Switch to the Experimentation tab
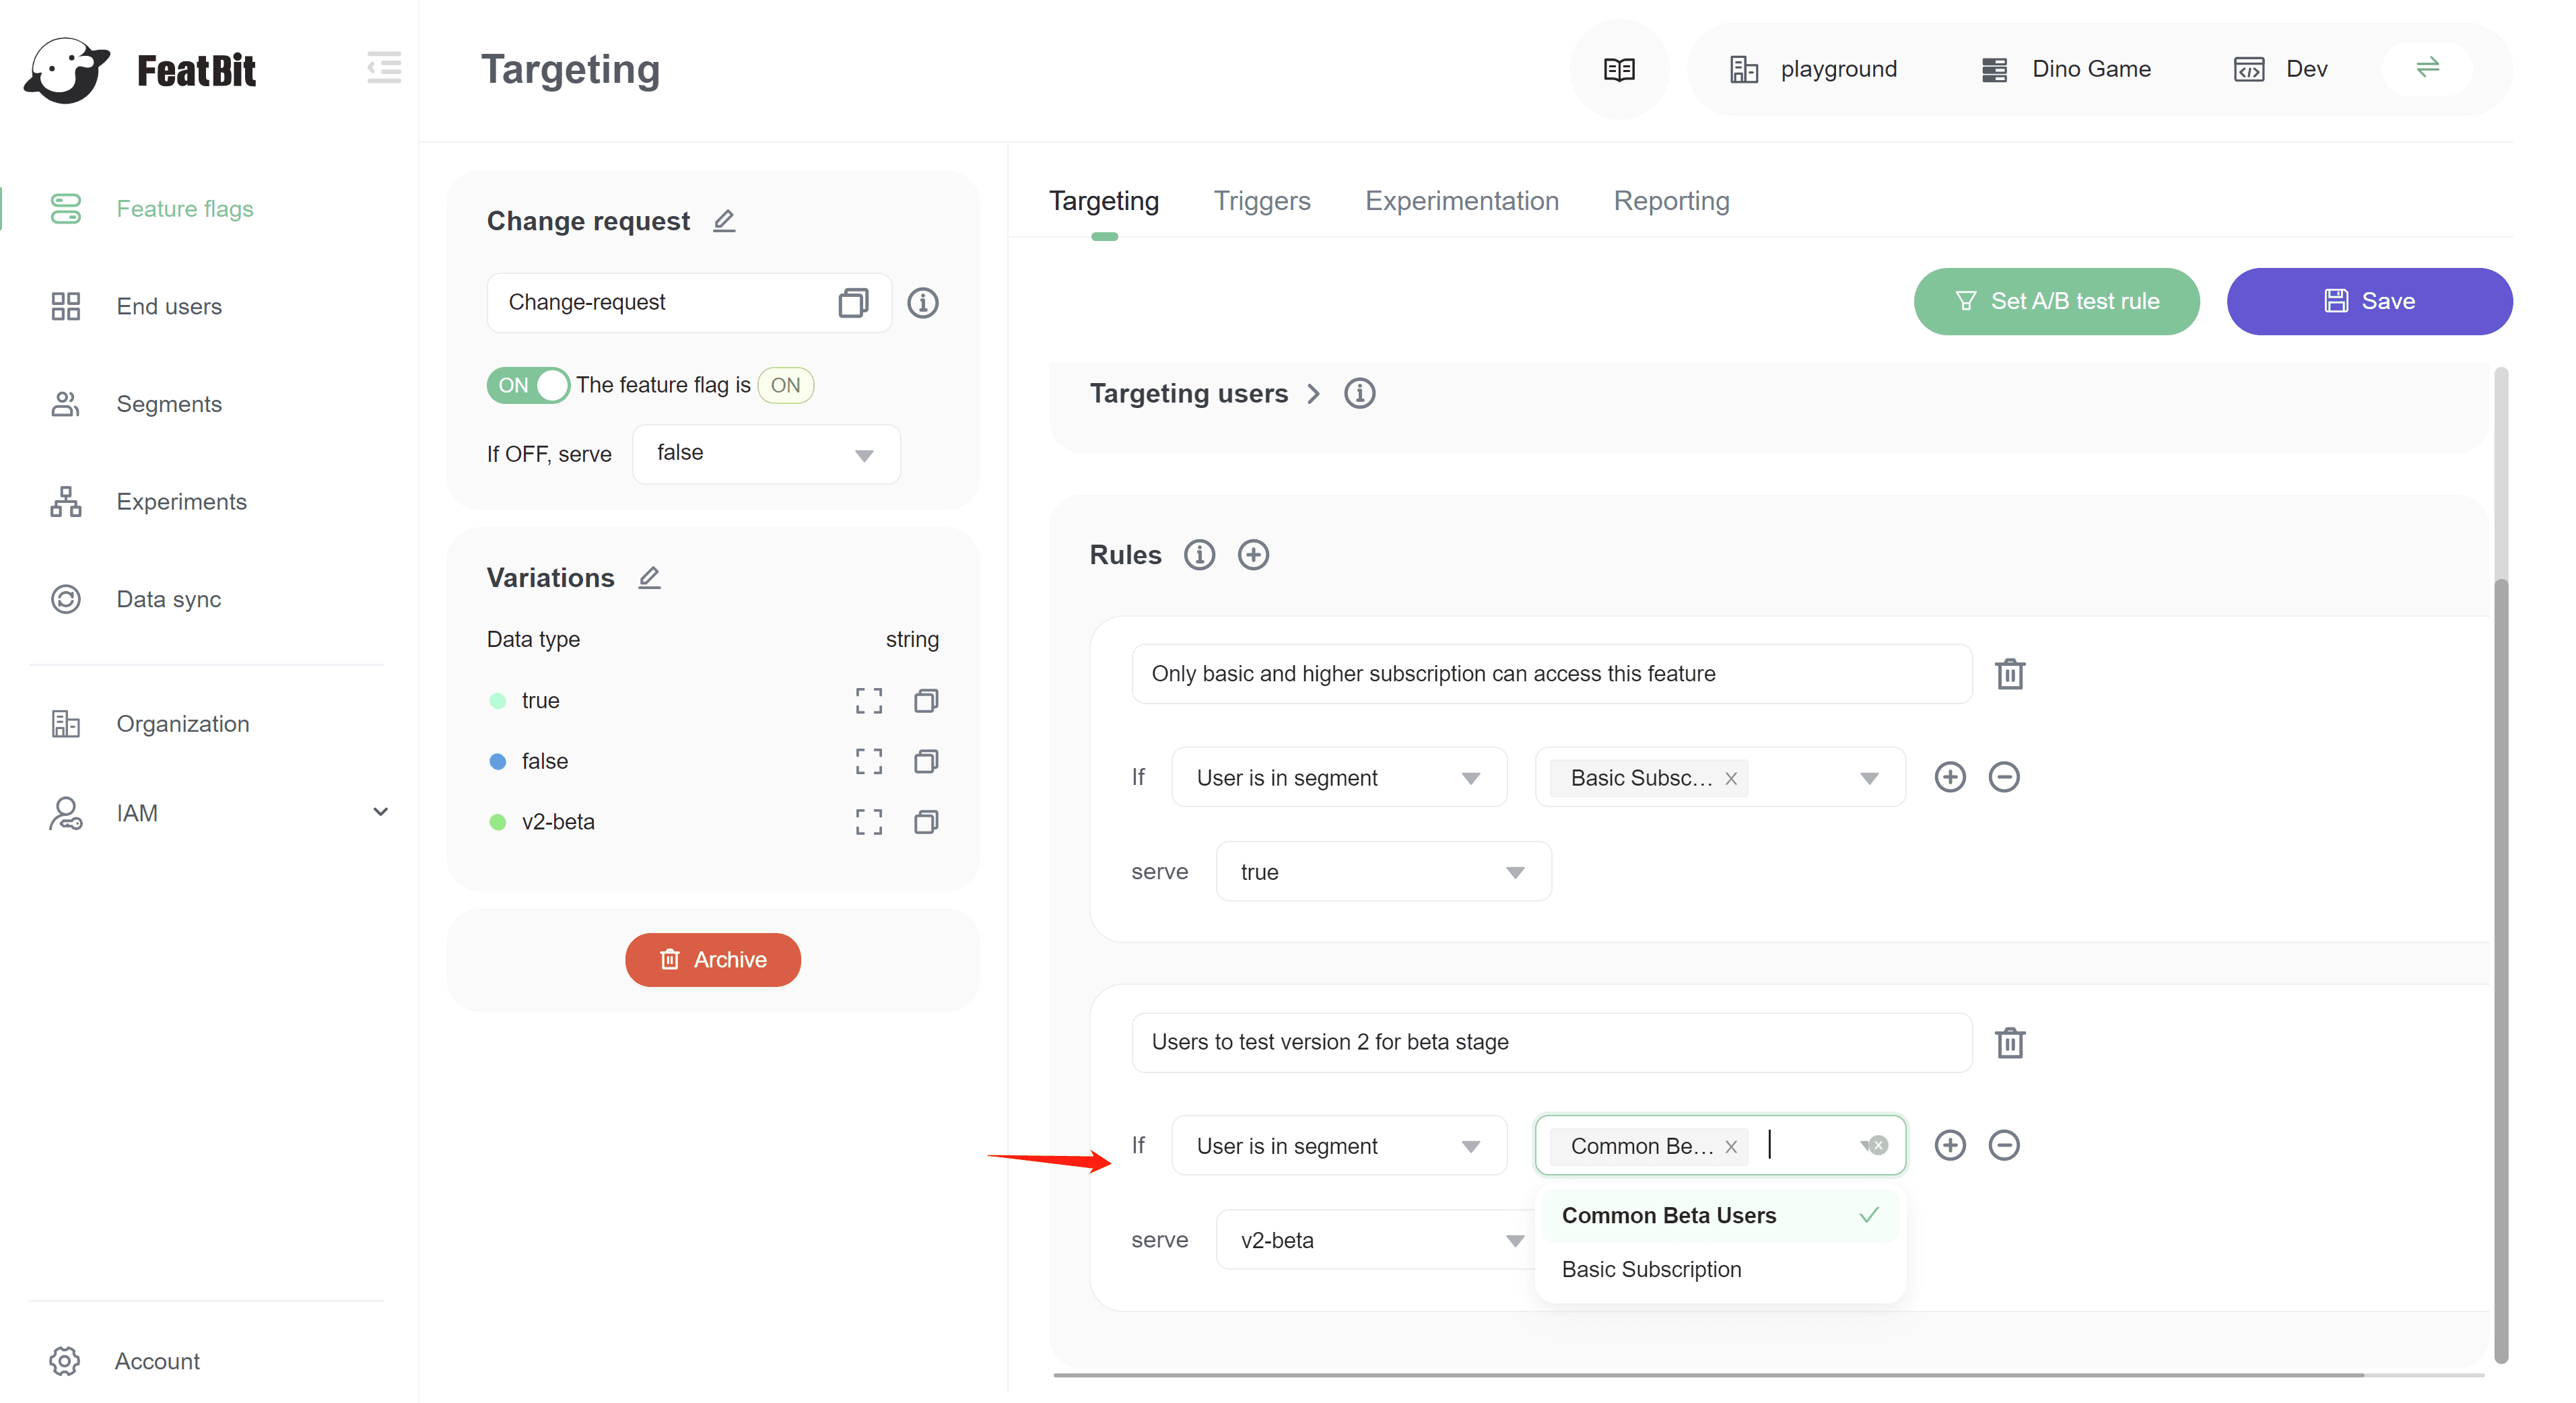Screen dimensions: 2576x1403 tap(1461, 201)
